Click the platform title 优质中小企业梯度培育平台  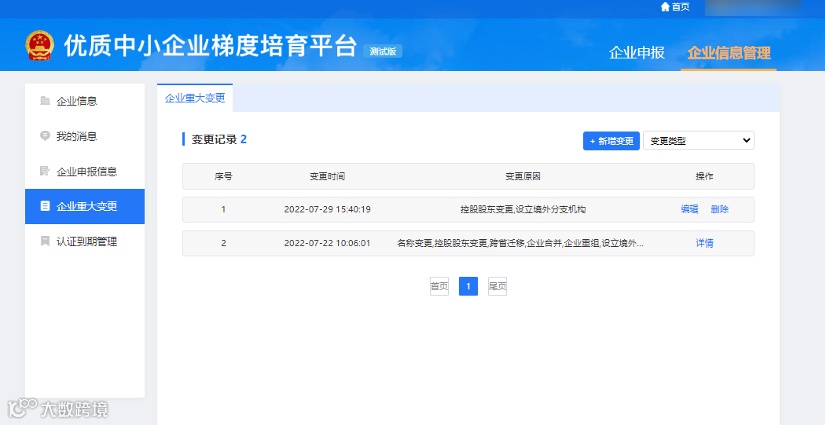pyautogui.click(x=210, y=46)
